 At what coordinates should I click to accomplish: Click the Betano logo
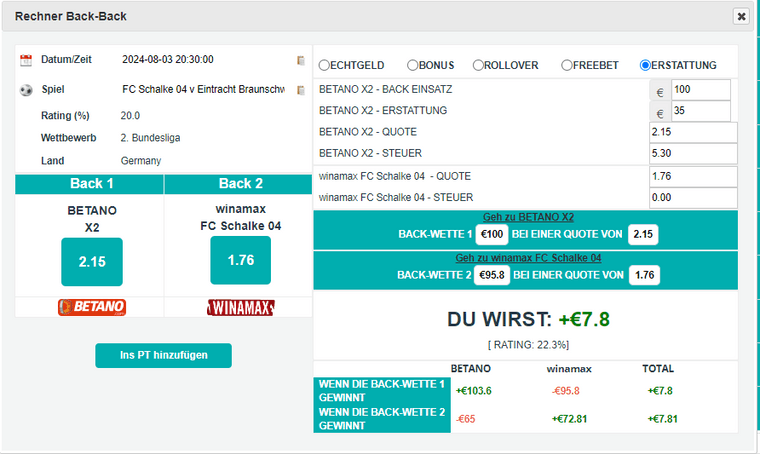[x=92, y=307]
